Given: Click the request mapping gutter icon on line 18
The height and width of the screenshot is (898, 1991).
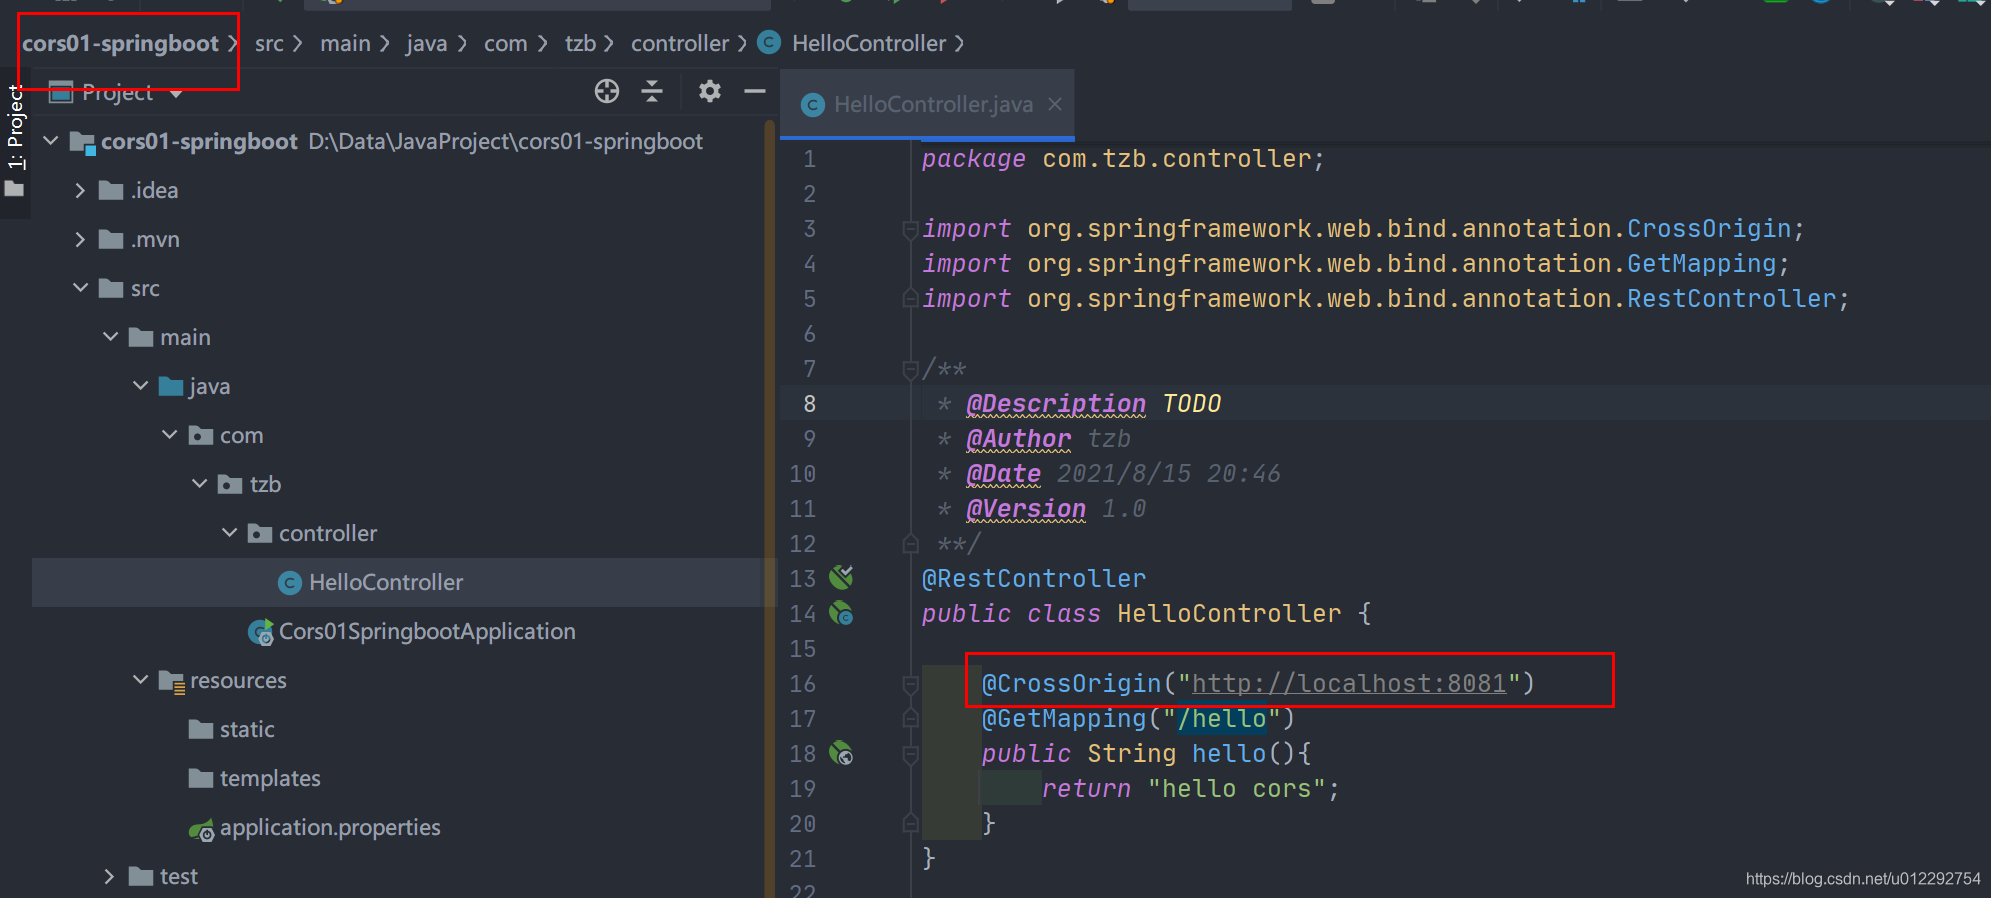Looking at the screenshot, I should pyautogui.click(x=841, y=753).
